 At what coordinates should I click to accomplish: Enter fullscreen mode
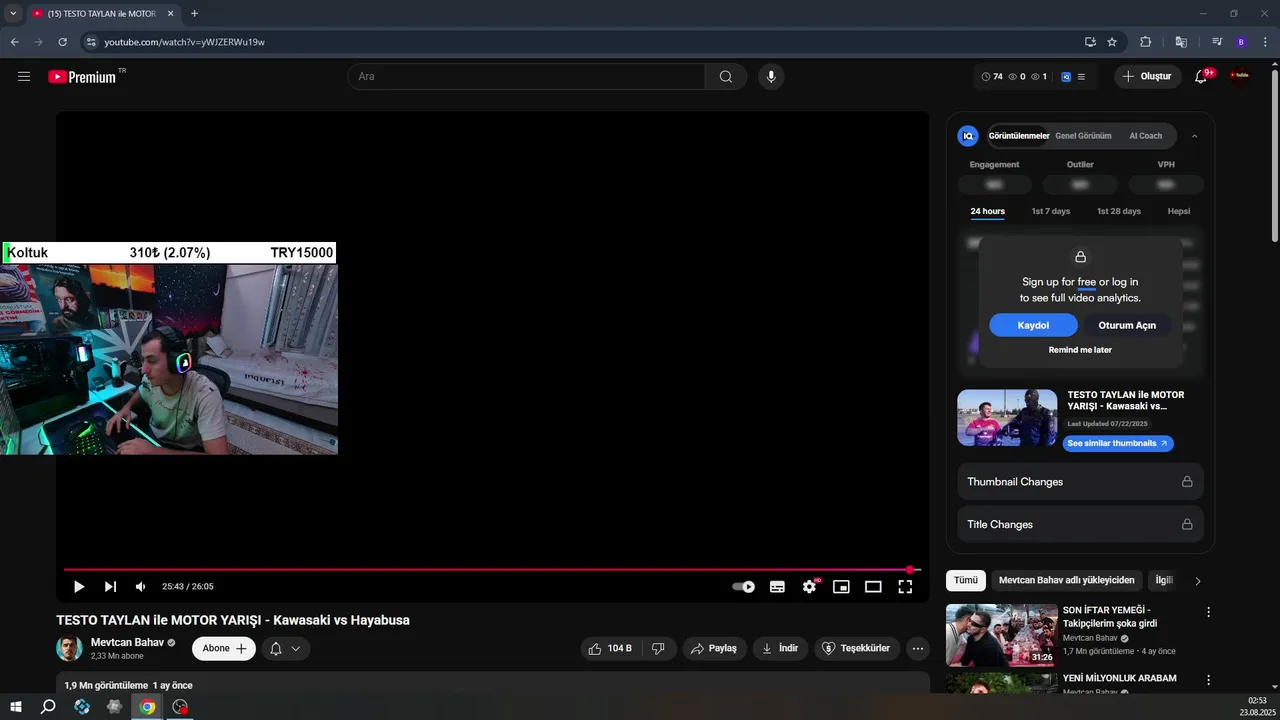[905, 587]
